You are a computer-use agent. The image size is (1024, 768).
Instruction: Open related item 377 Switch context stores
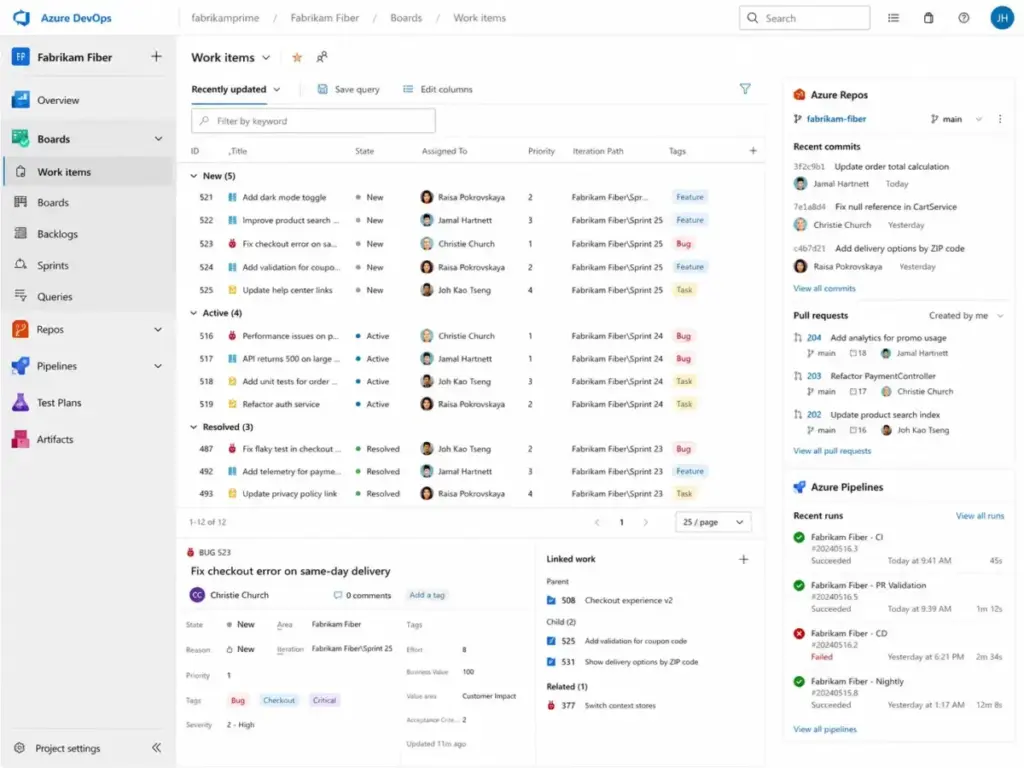[601, 705]
